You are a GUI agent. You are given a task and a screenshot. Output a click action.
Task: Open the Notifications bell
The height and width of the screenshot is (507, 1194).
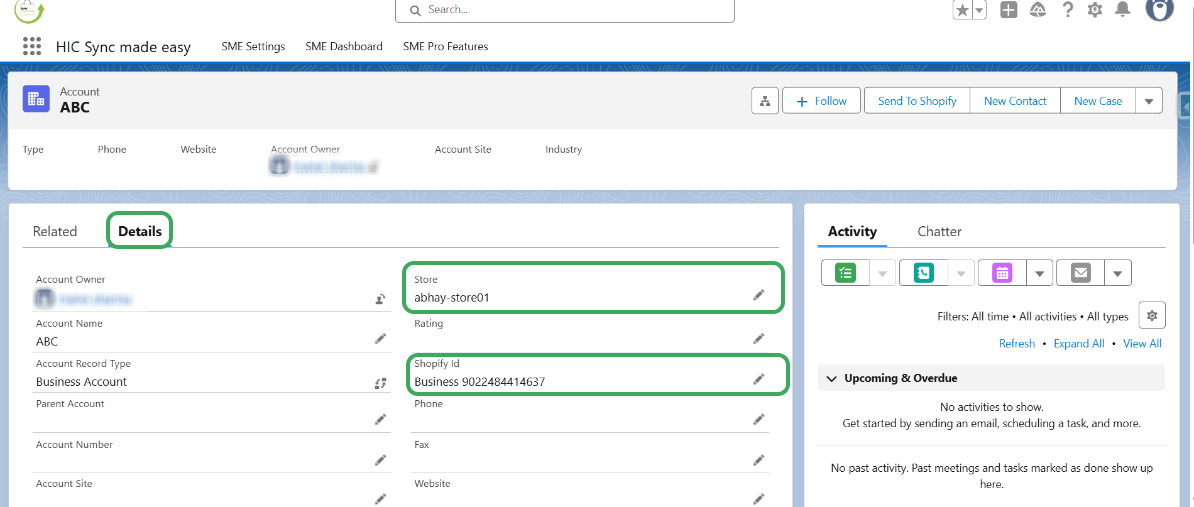pos(1122,10)
